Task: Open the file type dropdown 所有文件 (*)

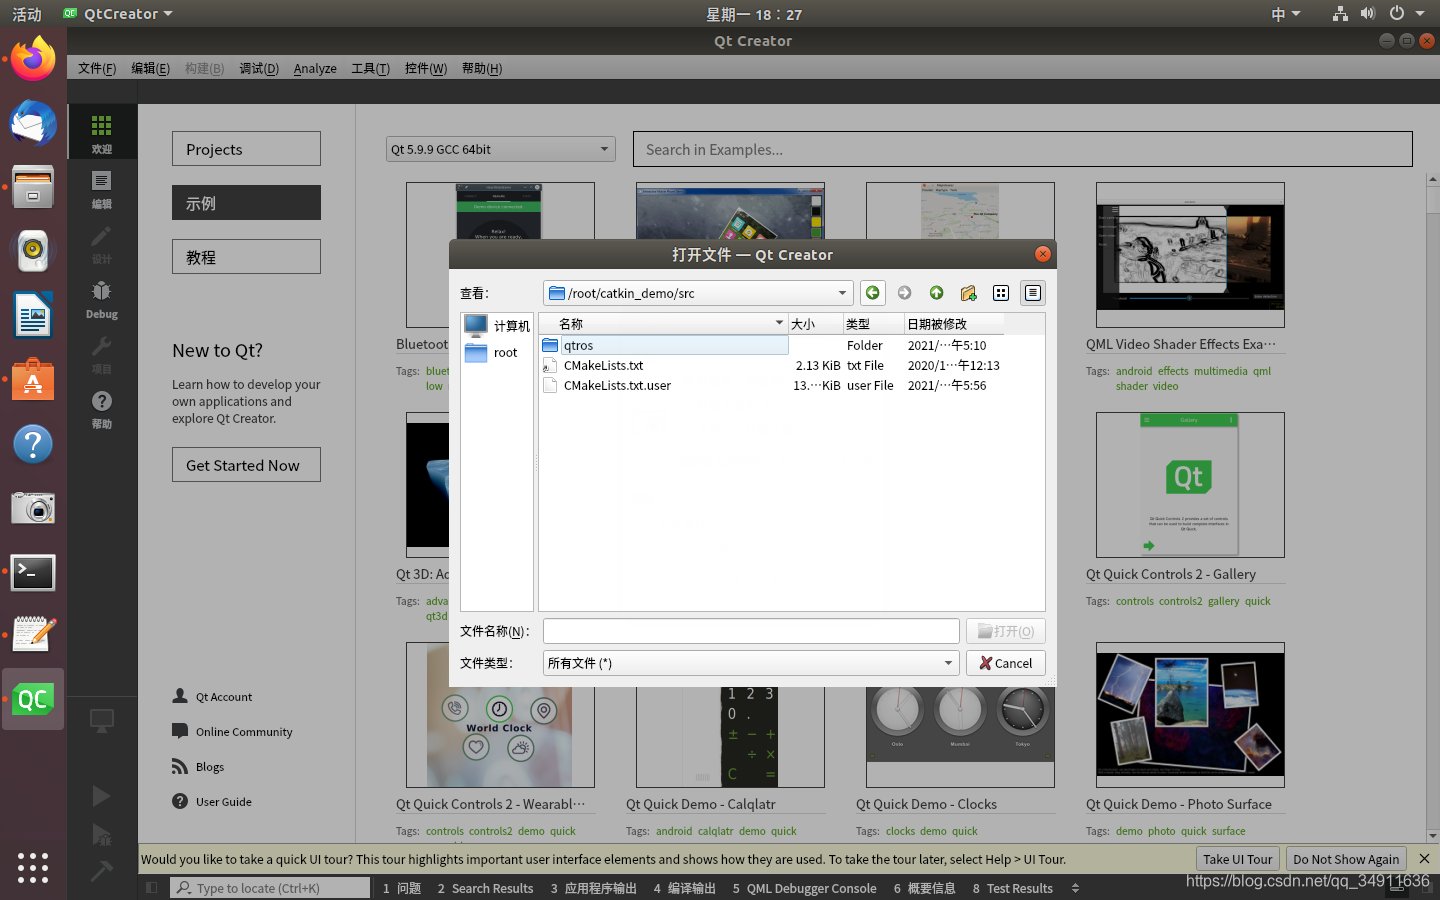Action: (751, 663)
